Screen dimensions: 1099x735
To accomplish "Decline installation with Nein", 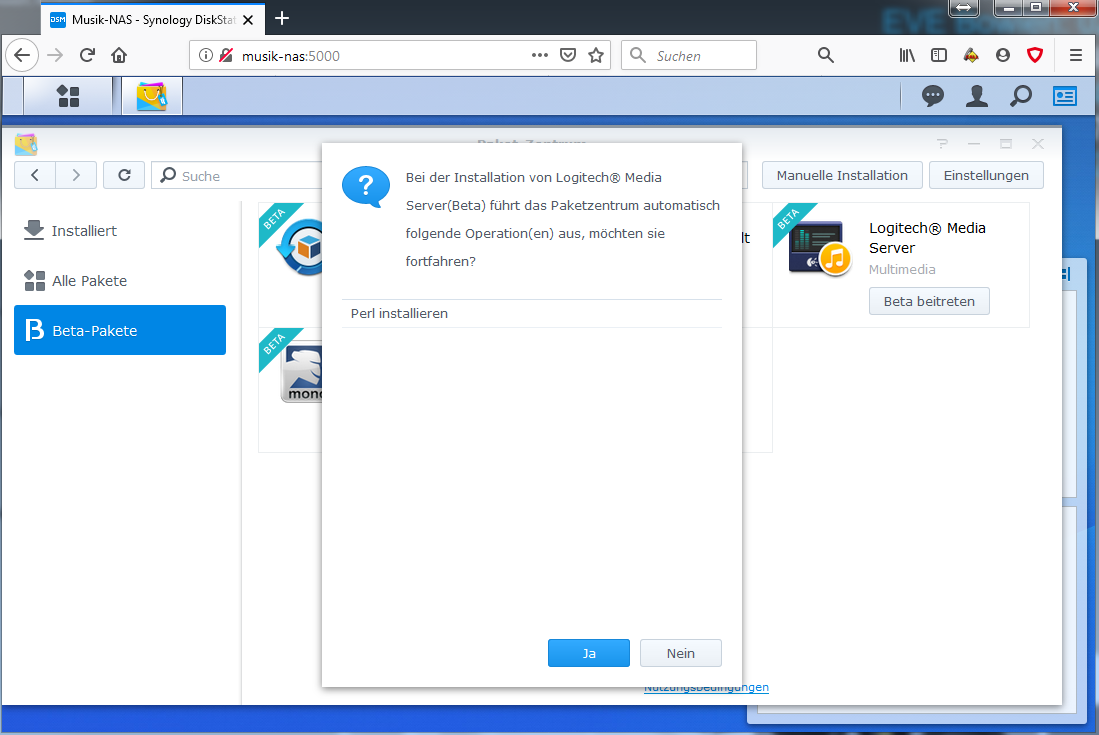I will coord(681,653).
